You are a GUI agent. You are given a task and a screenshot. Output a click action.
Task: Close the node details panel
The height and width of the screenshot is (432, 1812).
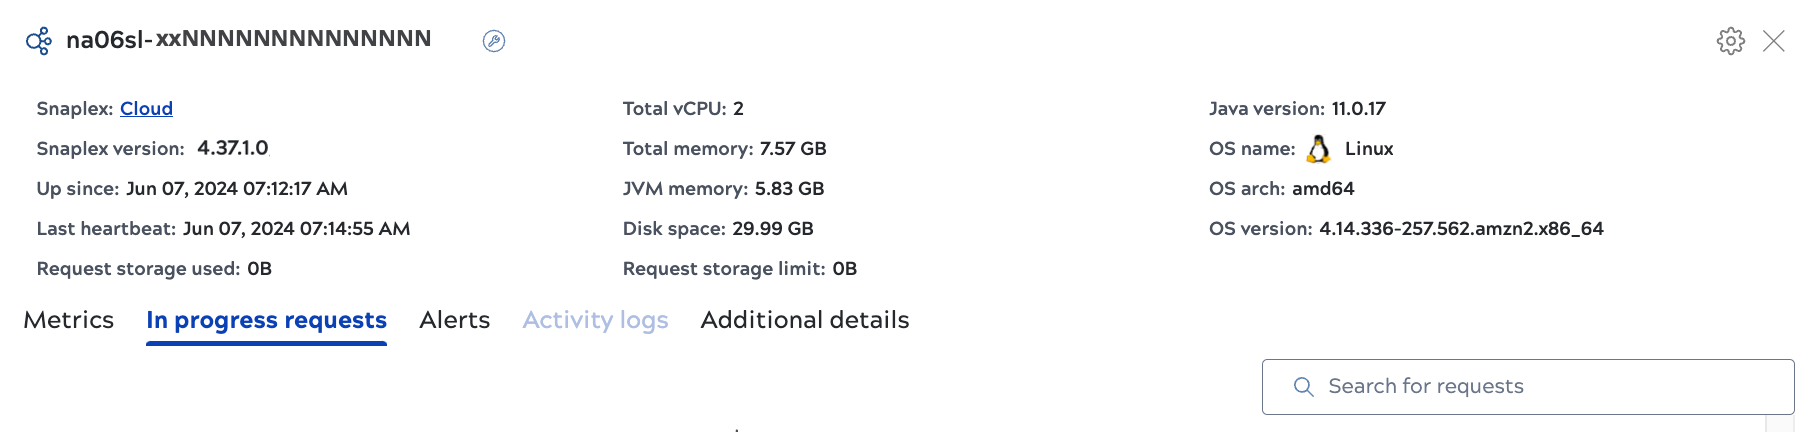(x=1773, y=41)
